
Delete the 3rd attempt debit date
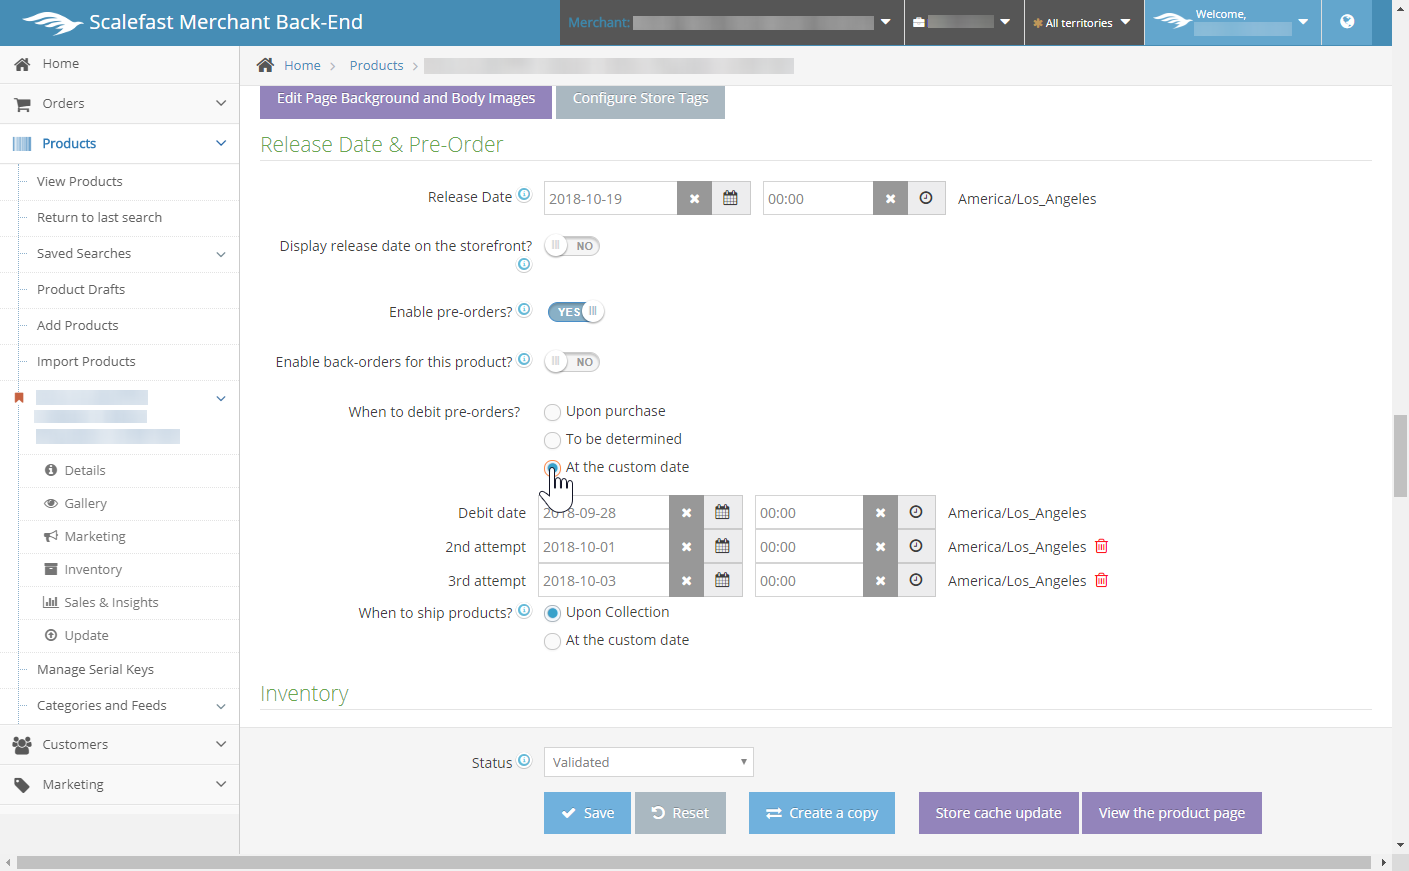click(1101, 580)
